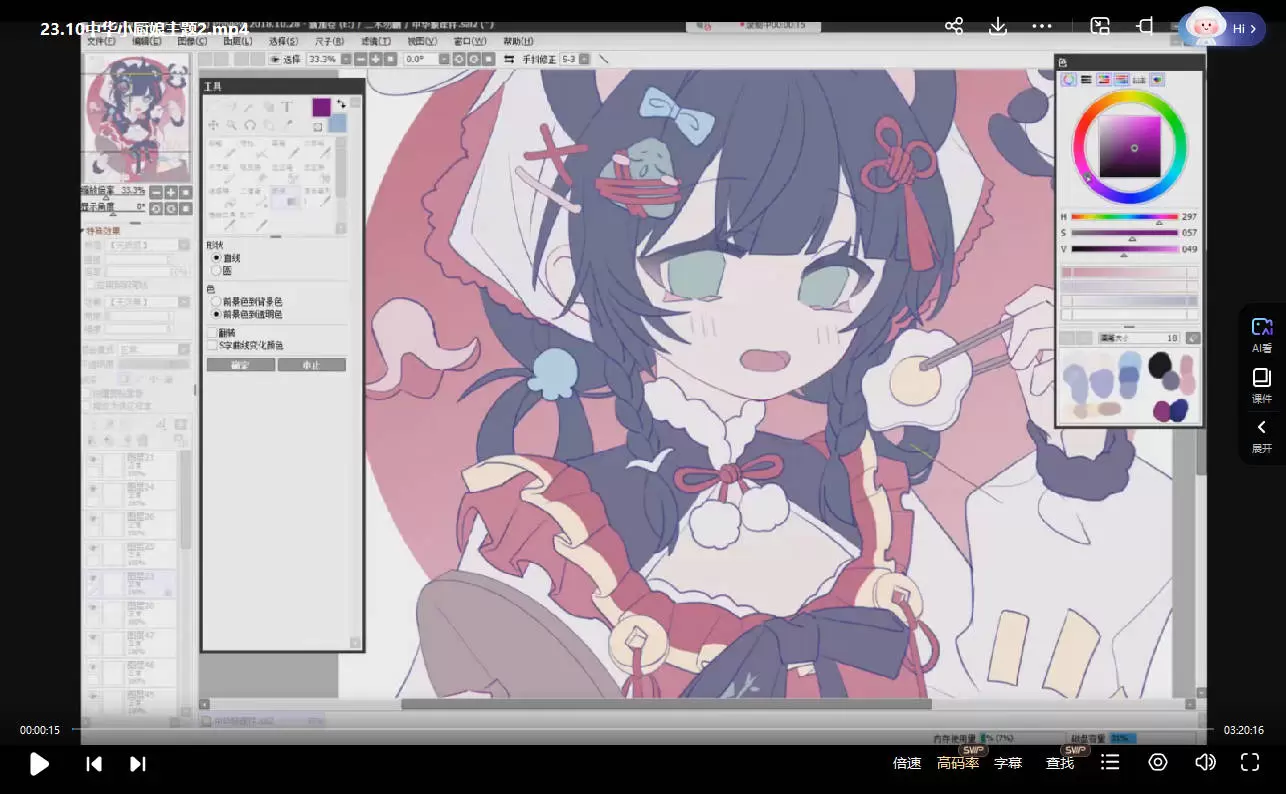
Task: Open the 字幕 subtitle option
Action: 1008,763
